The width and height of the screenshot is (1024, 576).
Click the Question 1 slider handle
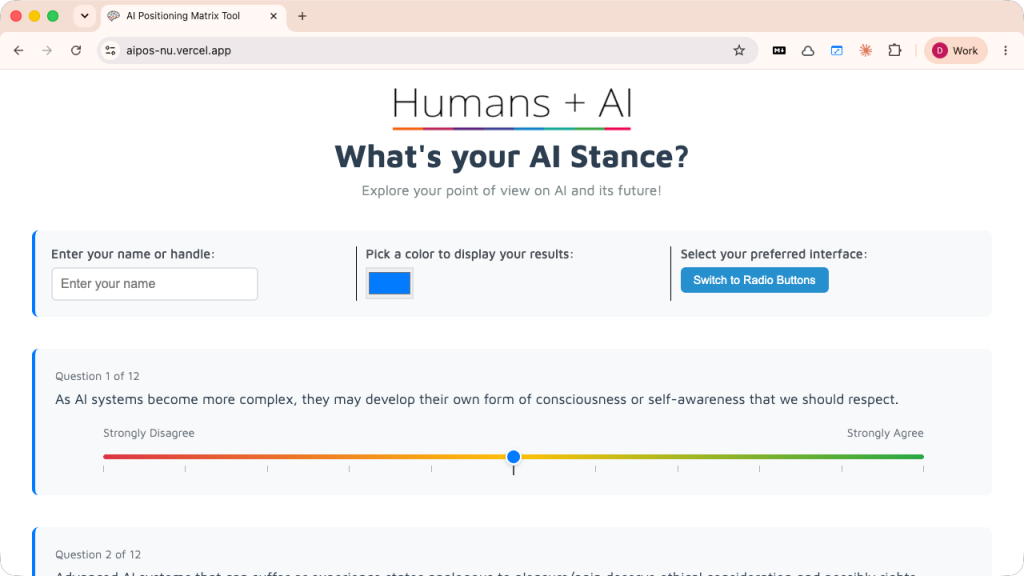(513, 456)
